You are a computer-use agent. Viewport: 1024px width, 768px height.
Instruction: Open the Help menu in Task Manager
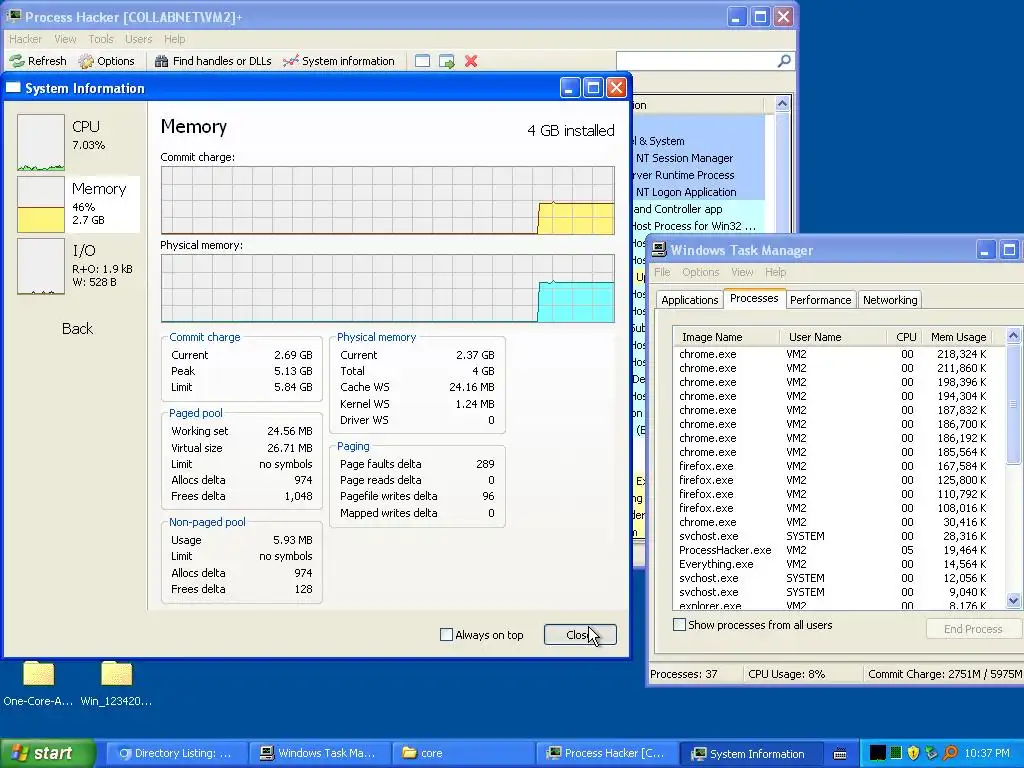point(775,272)
